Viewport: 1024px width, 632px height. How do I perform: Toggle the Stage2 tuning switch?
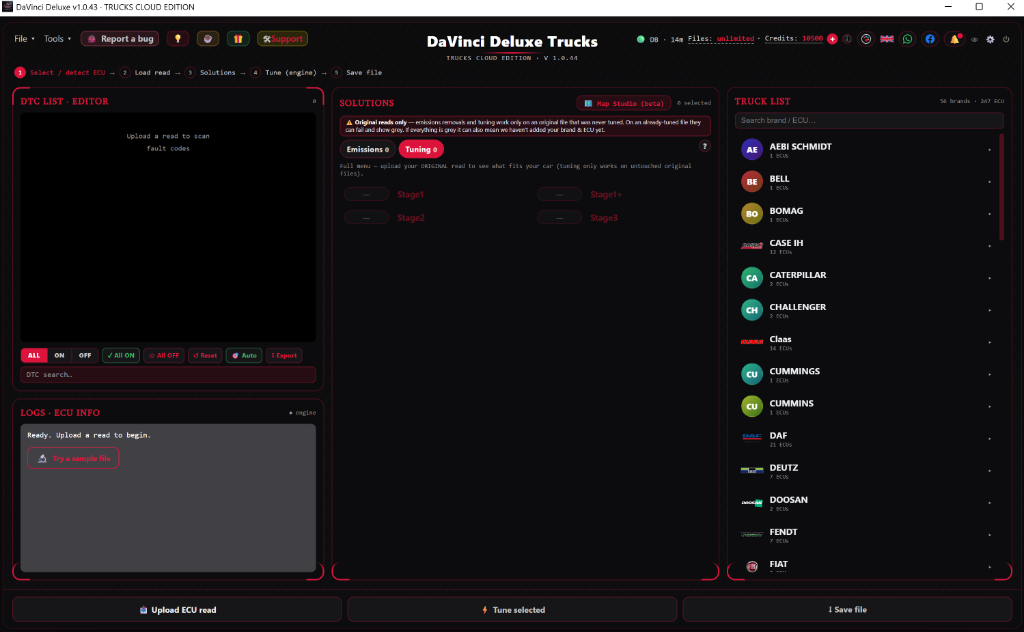[x=366, y=218]
